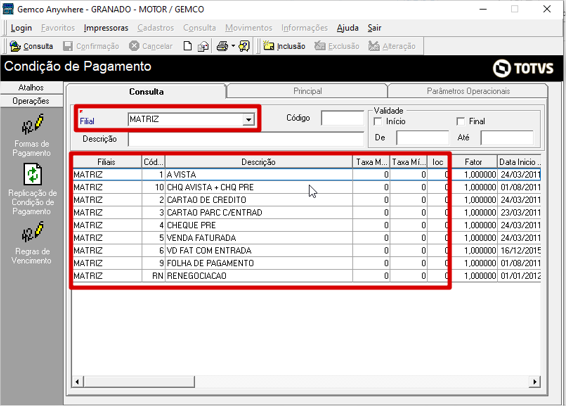
Task: Open Regras de Vencimento sidebar icon
Action: pos(32,232)
